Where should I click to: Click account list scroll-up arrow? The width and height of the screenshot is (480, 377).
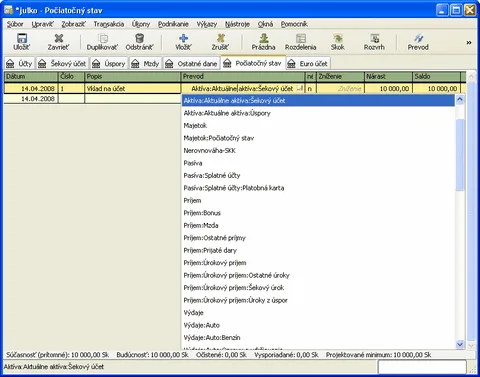click(x=460, y=99)
